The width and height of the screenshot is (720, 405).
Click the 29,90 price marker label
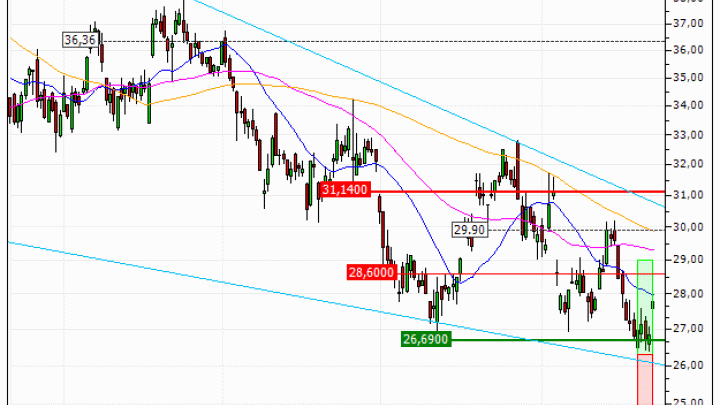pyautogui.click(x=470, y=229)
